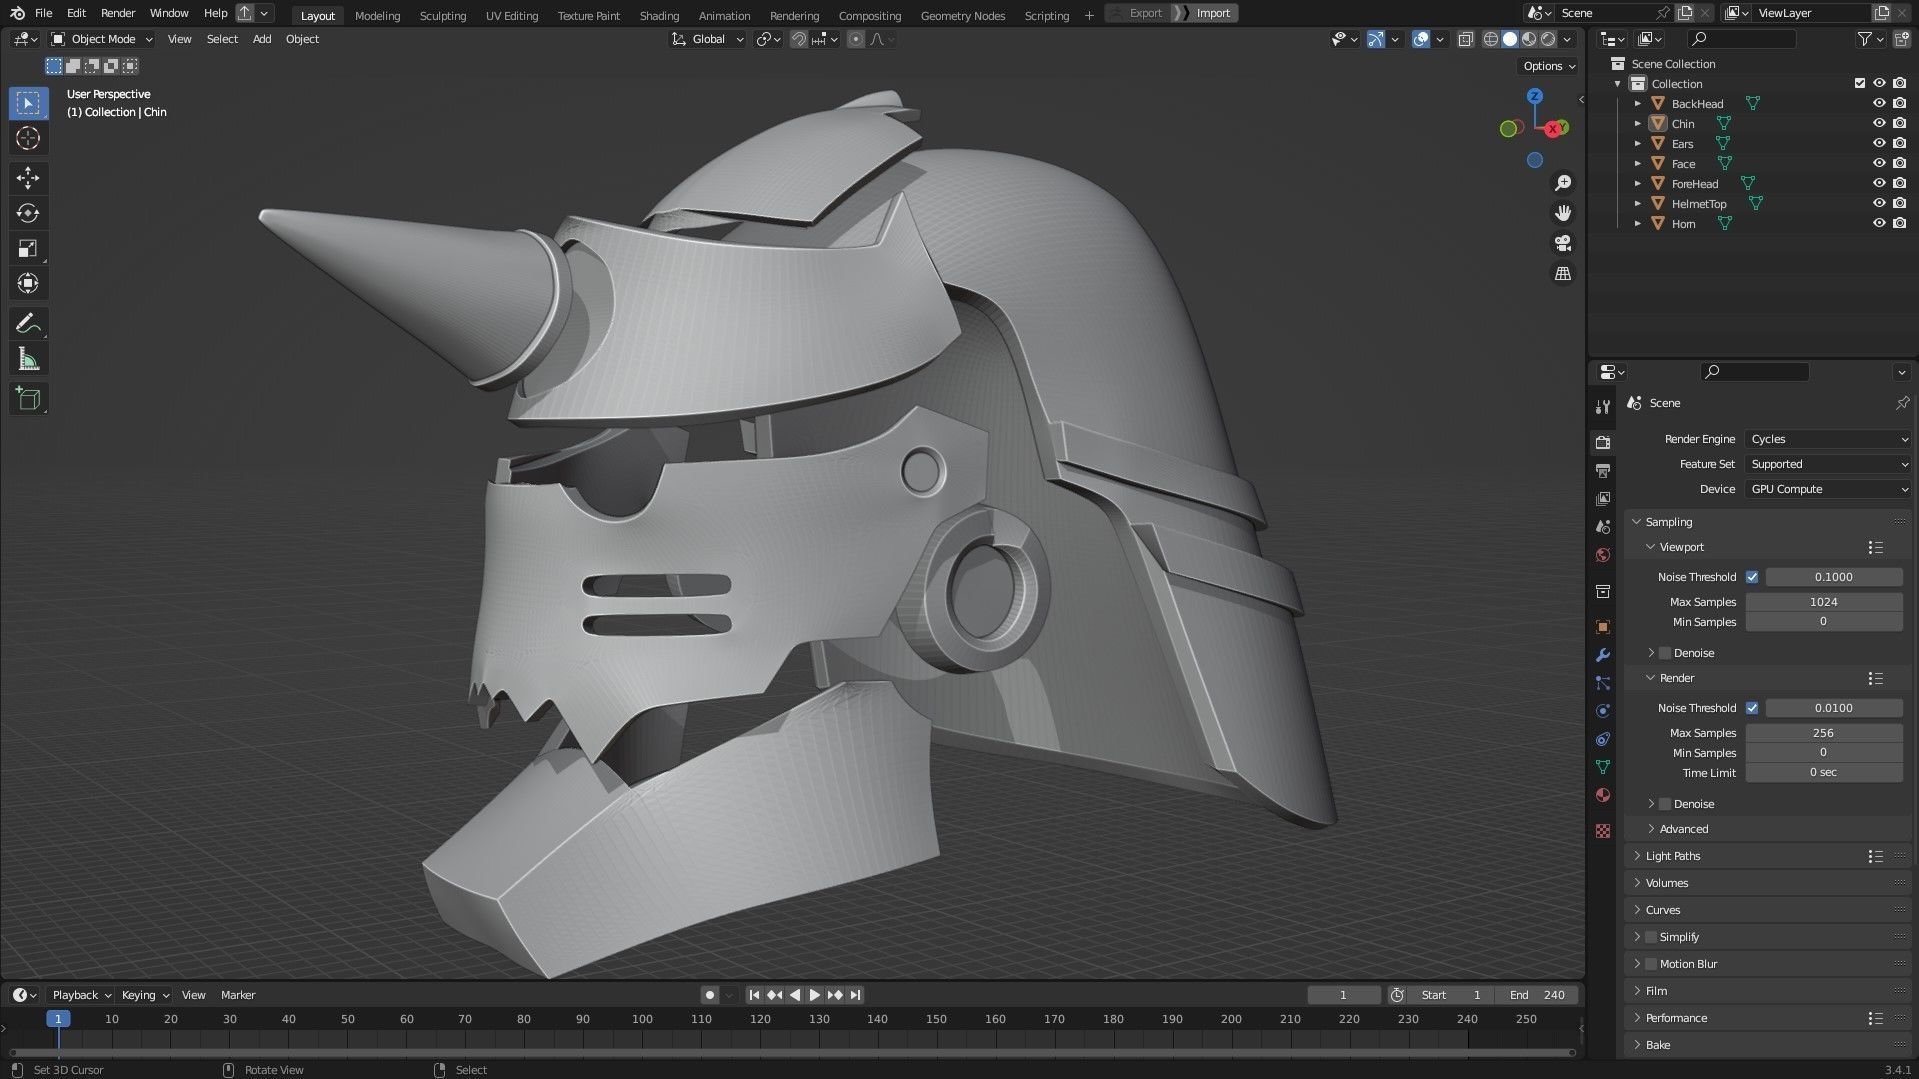Click the pan view hand icon
Screen dimensions: 1919x1079
(x=1562, y=213)
